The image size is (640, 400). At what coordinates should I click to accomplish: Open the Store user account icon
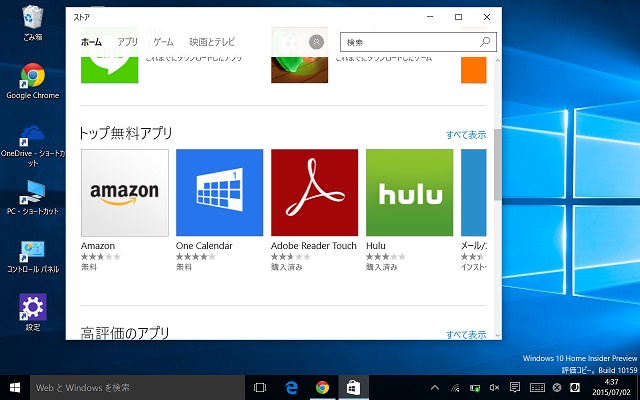coord(316,42)
